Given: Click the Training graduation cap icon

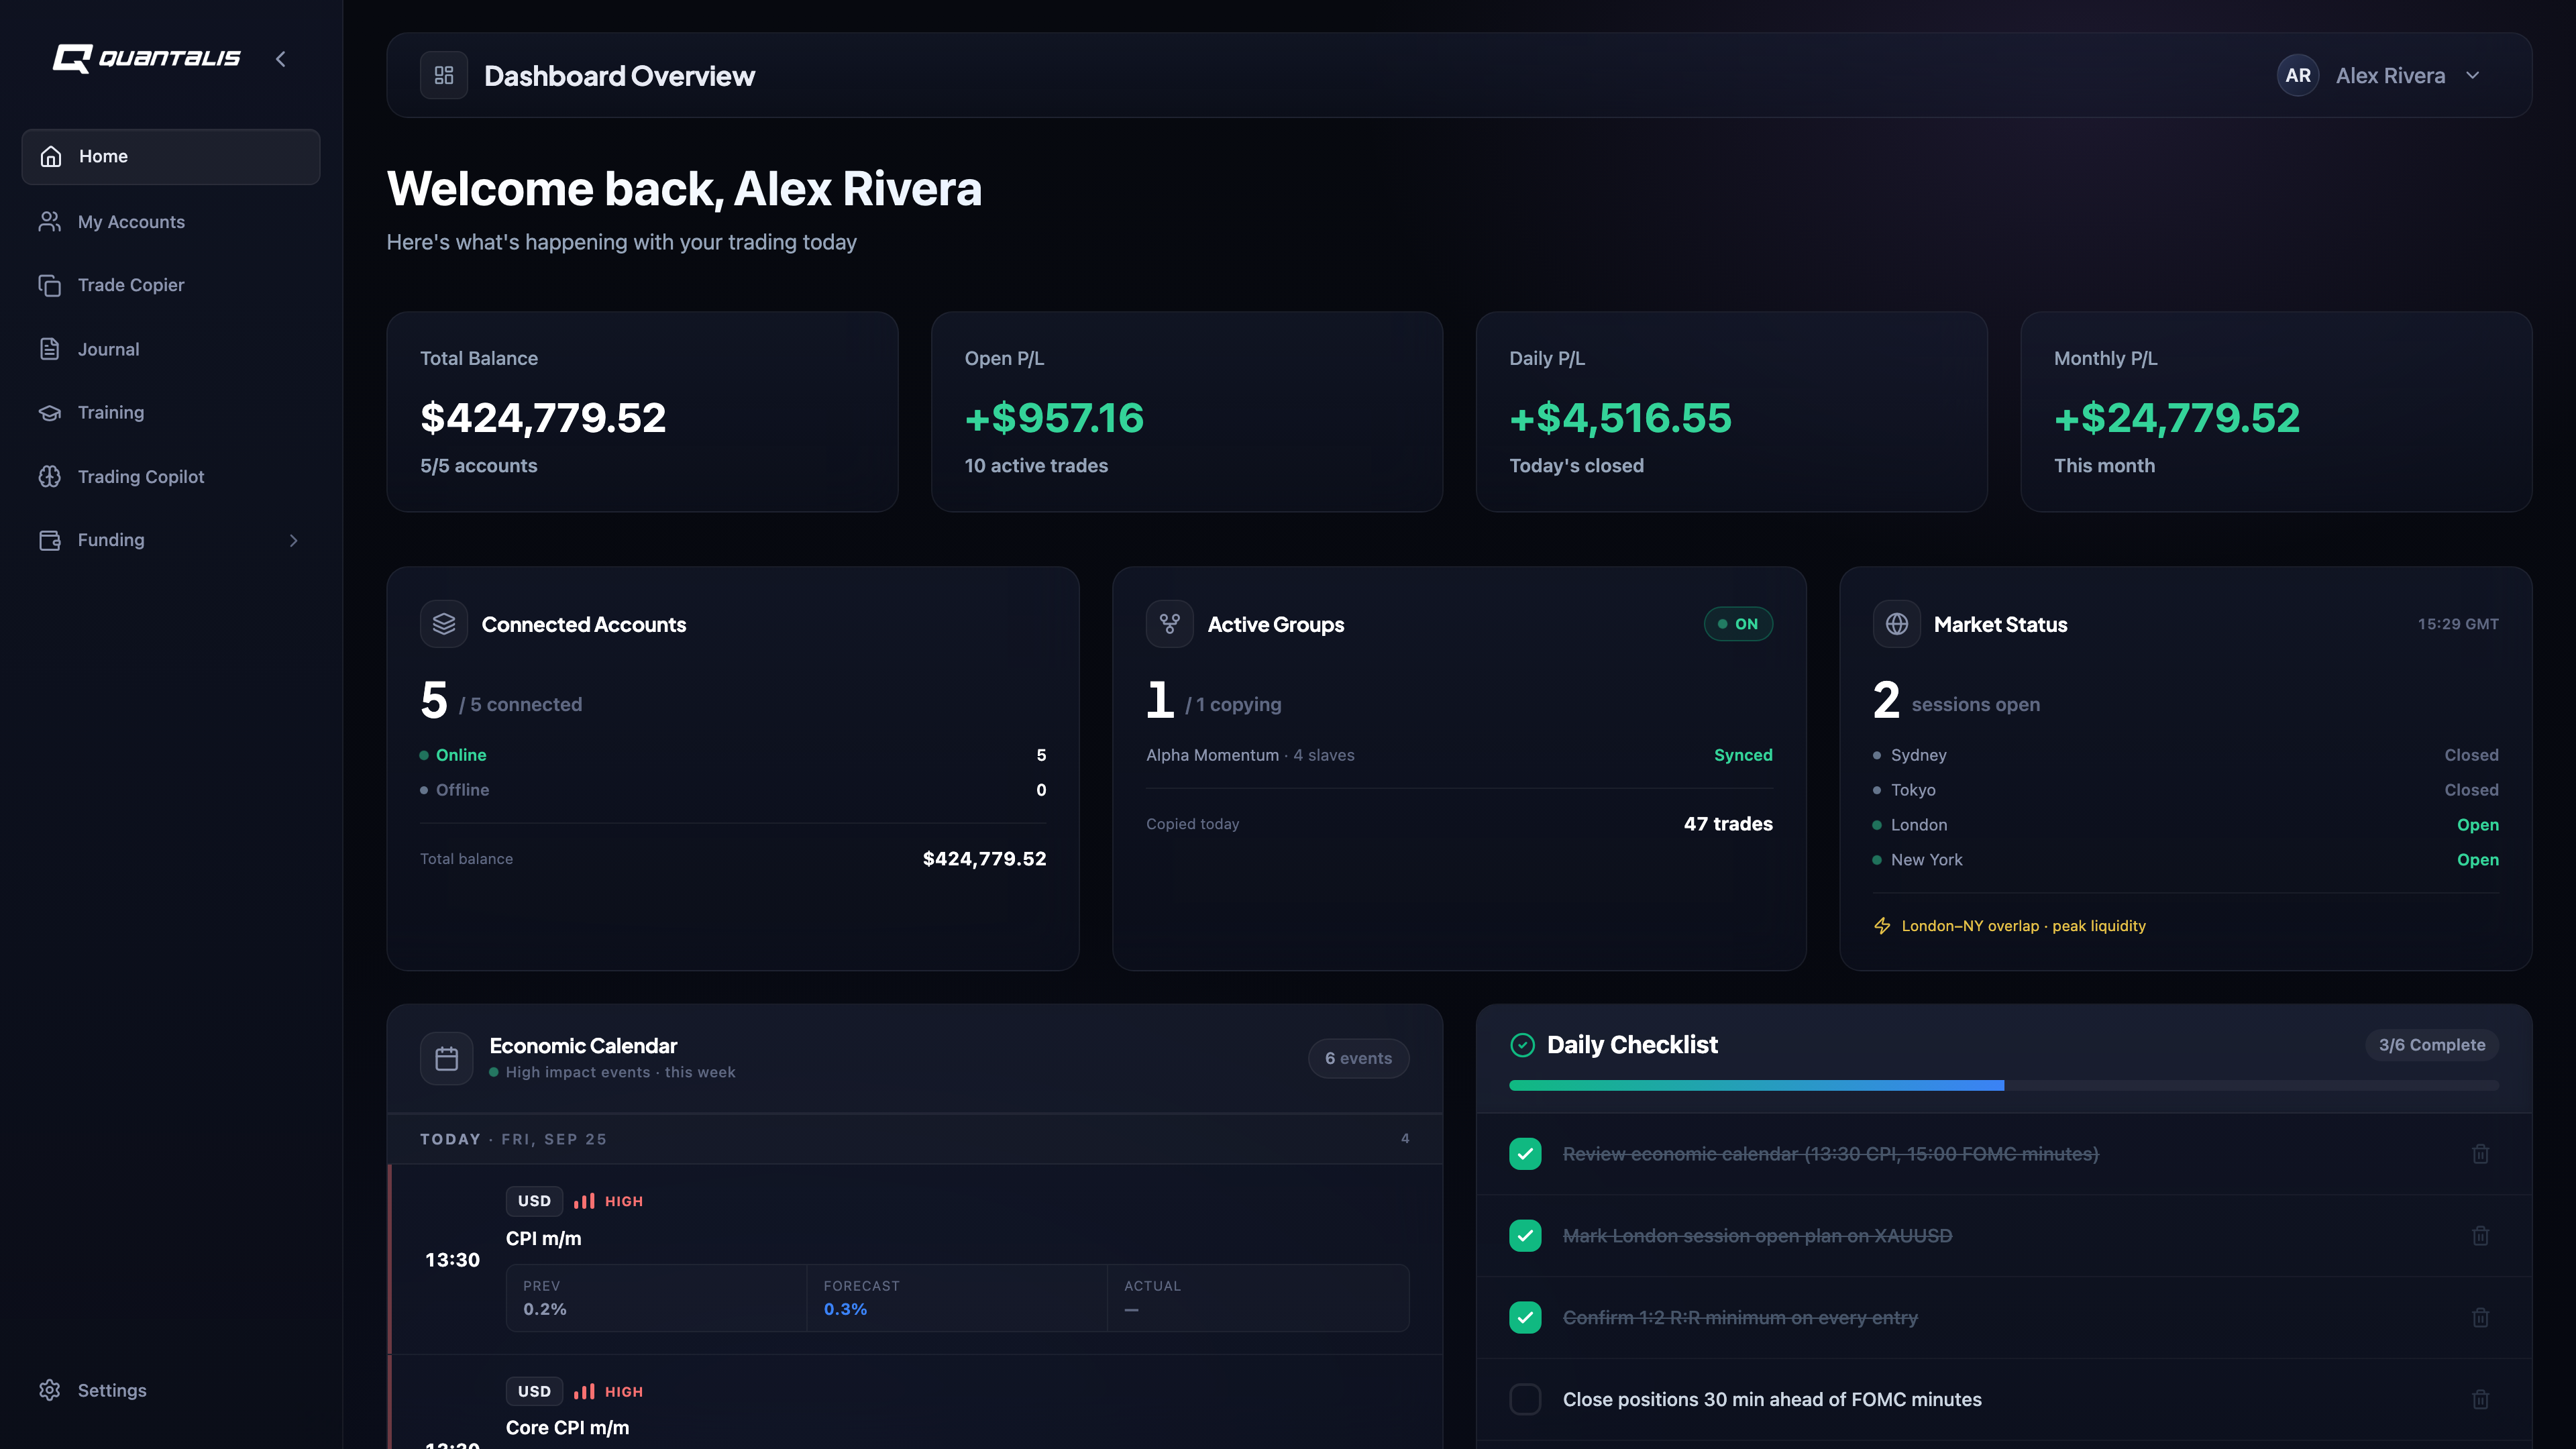Looking at the screenshot, I should tap(50, 412).
